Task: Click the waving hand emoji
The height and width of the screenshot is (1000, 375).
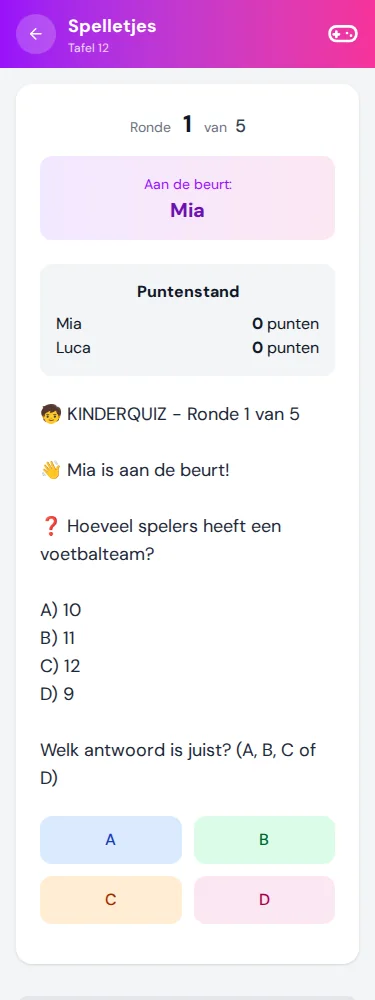Action: pyautogui.click(x=50, y=471)
